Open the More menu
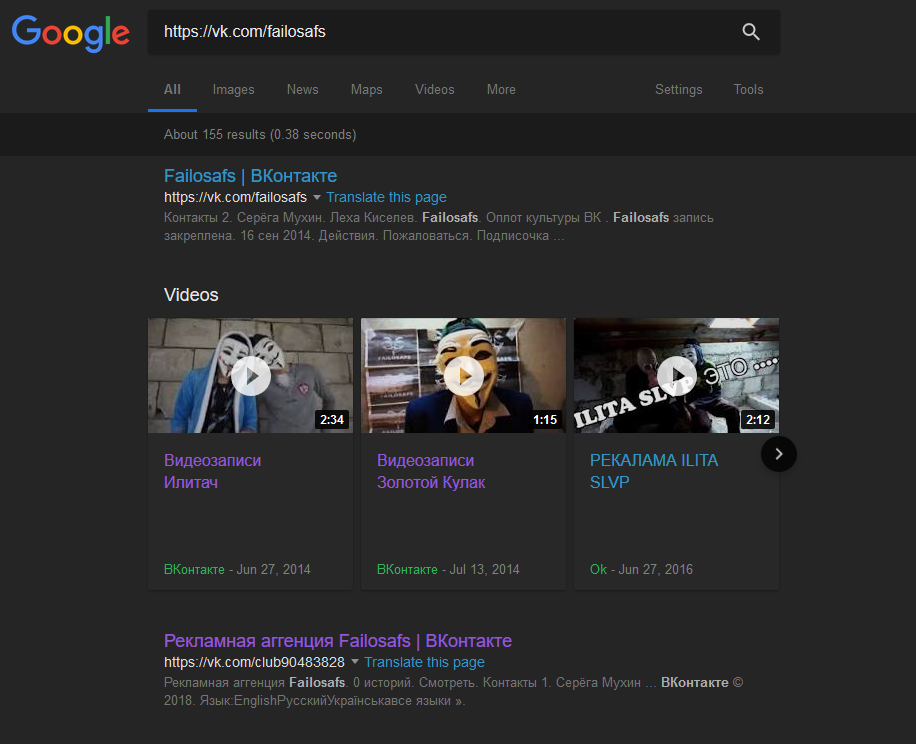This screenshot has width=916, height=744. pyautogui.click(x=501, y=89)
